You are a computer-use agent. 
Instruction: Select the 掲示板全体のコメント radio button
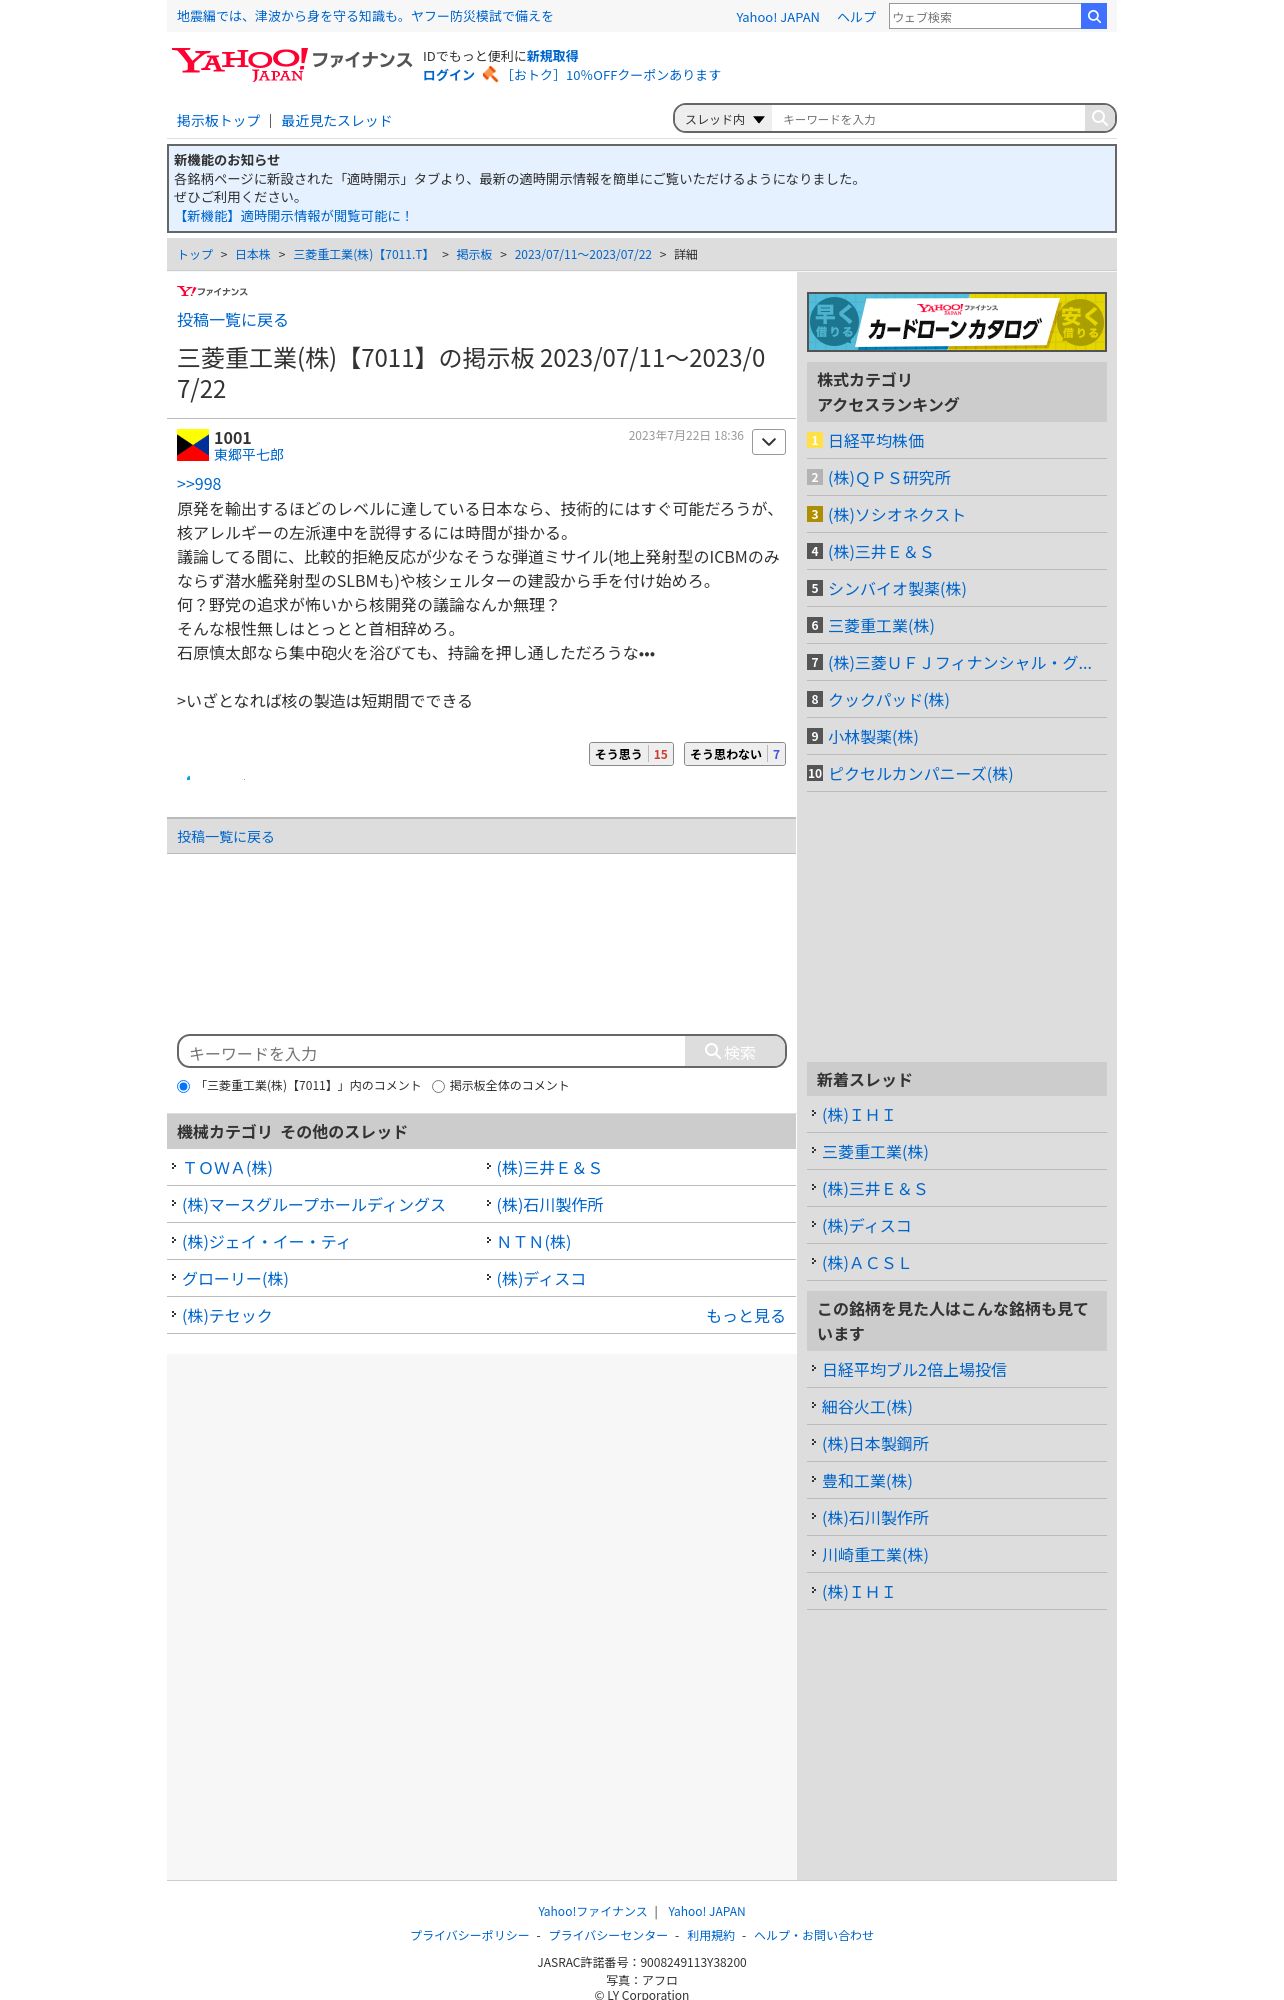438,1086
